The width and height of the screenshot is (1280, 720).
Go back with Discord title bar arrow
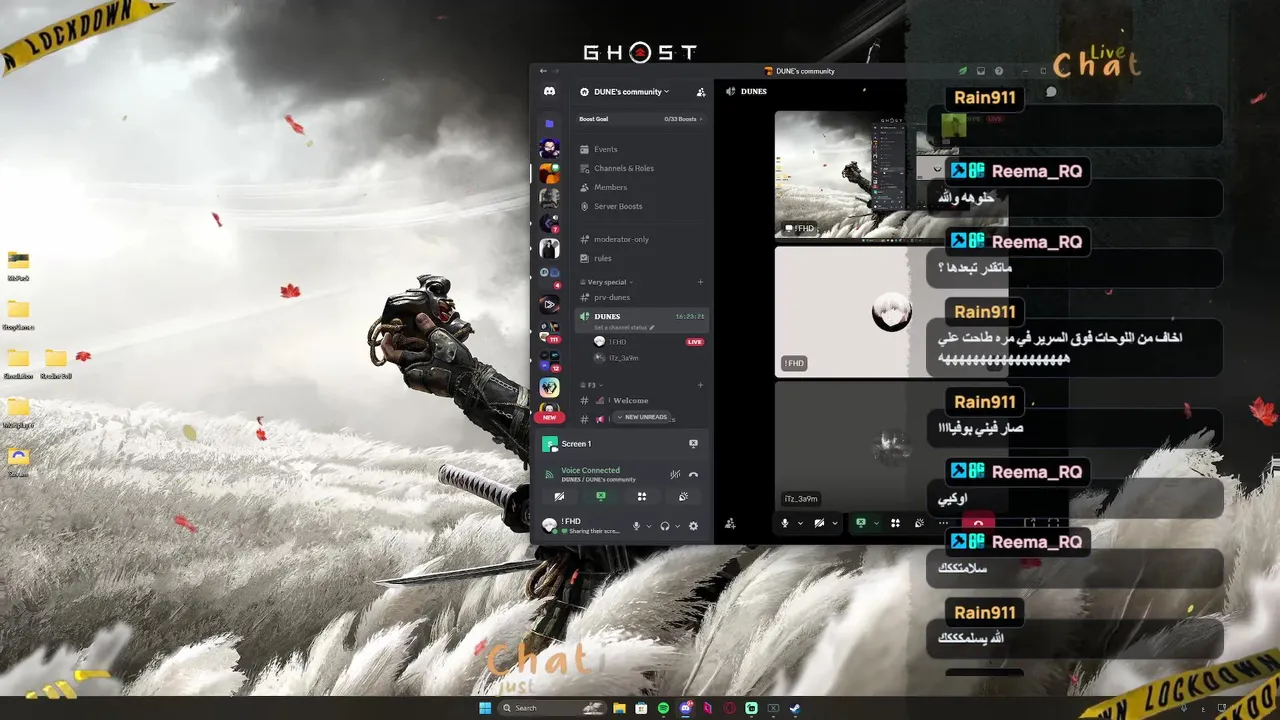coord(543,71)
